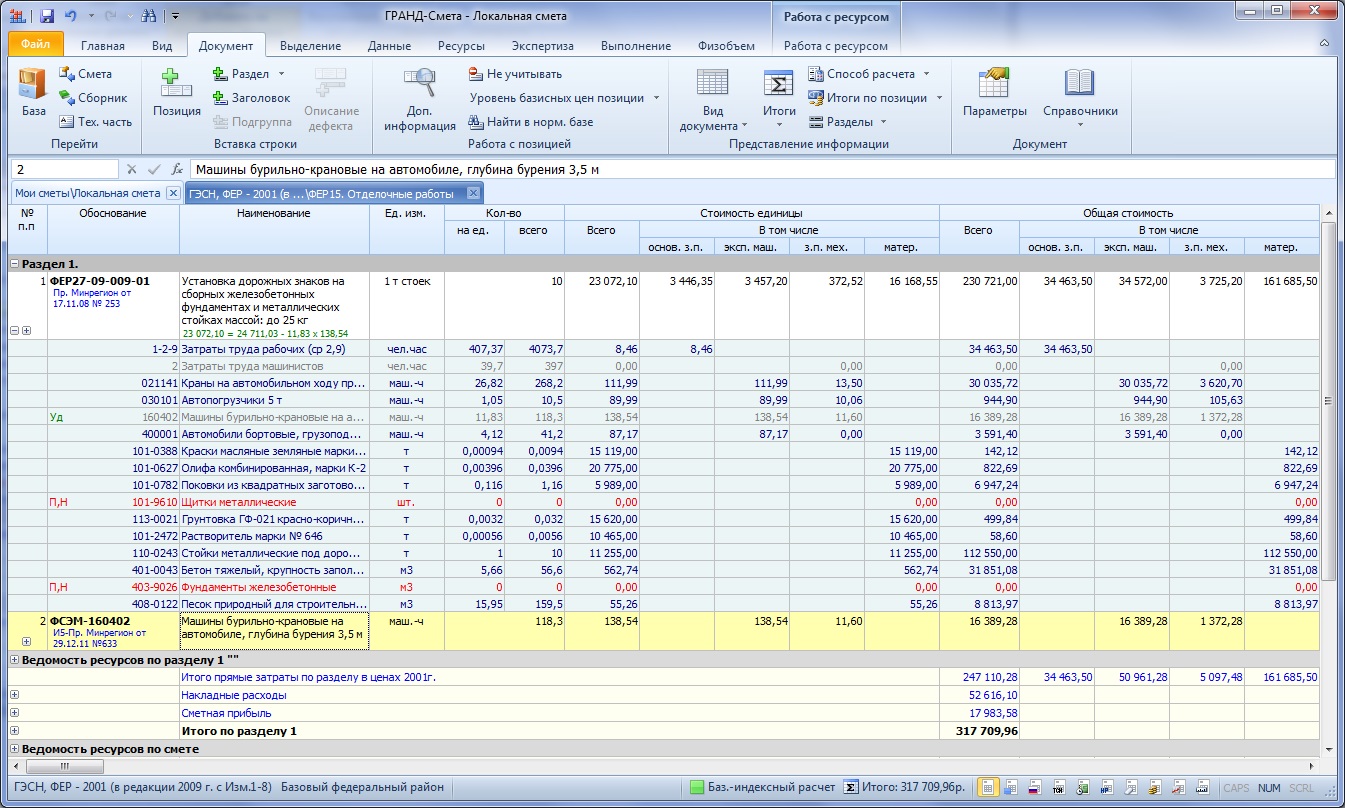Click the Итого по разделу 1 row

pyautogui.click(x=664, y=731)
